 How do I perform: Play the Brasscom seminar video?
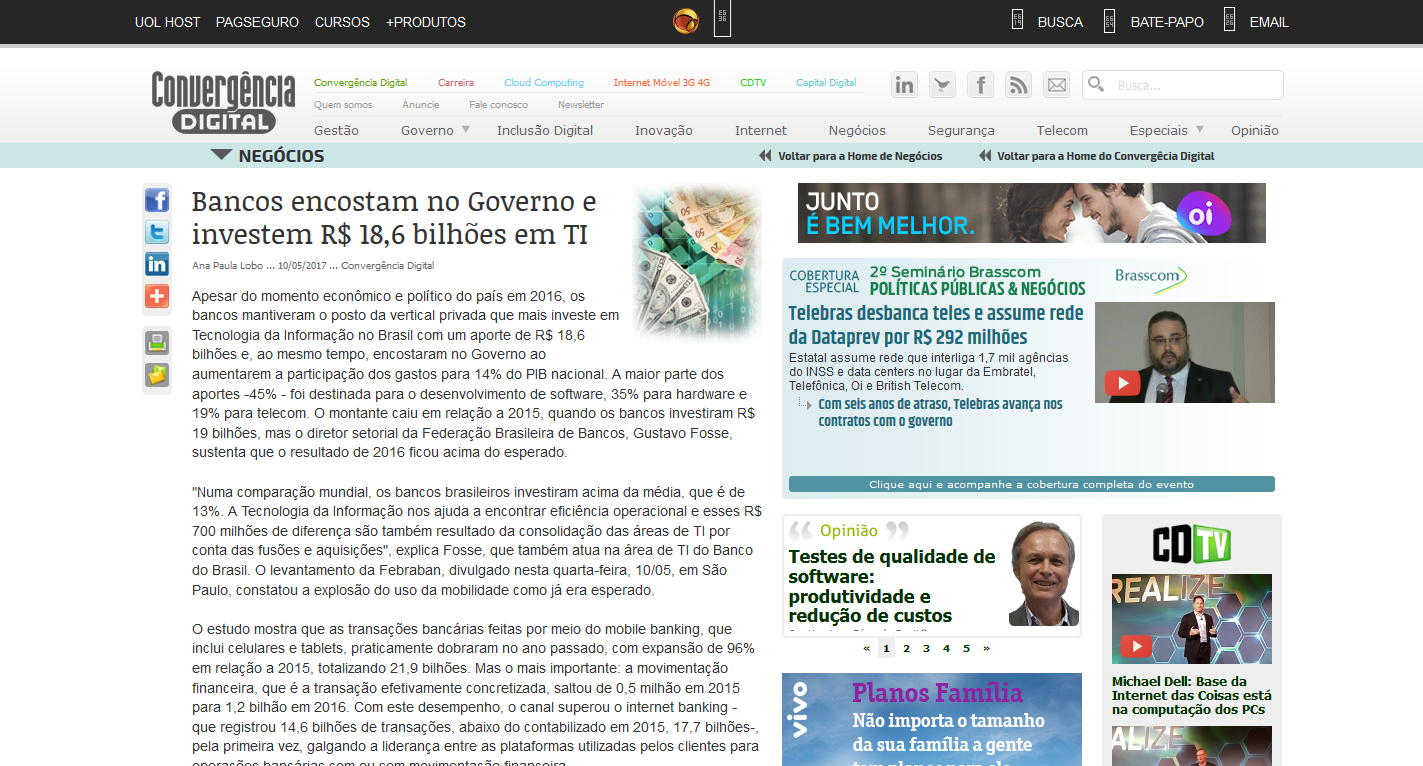1122,383
